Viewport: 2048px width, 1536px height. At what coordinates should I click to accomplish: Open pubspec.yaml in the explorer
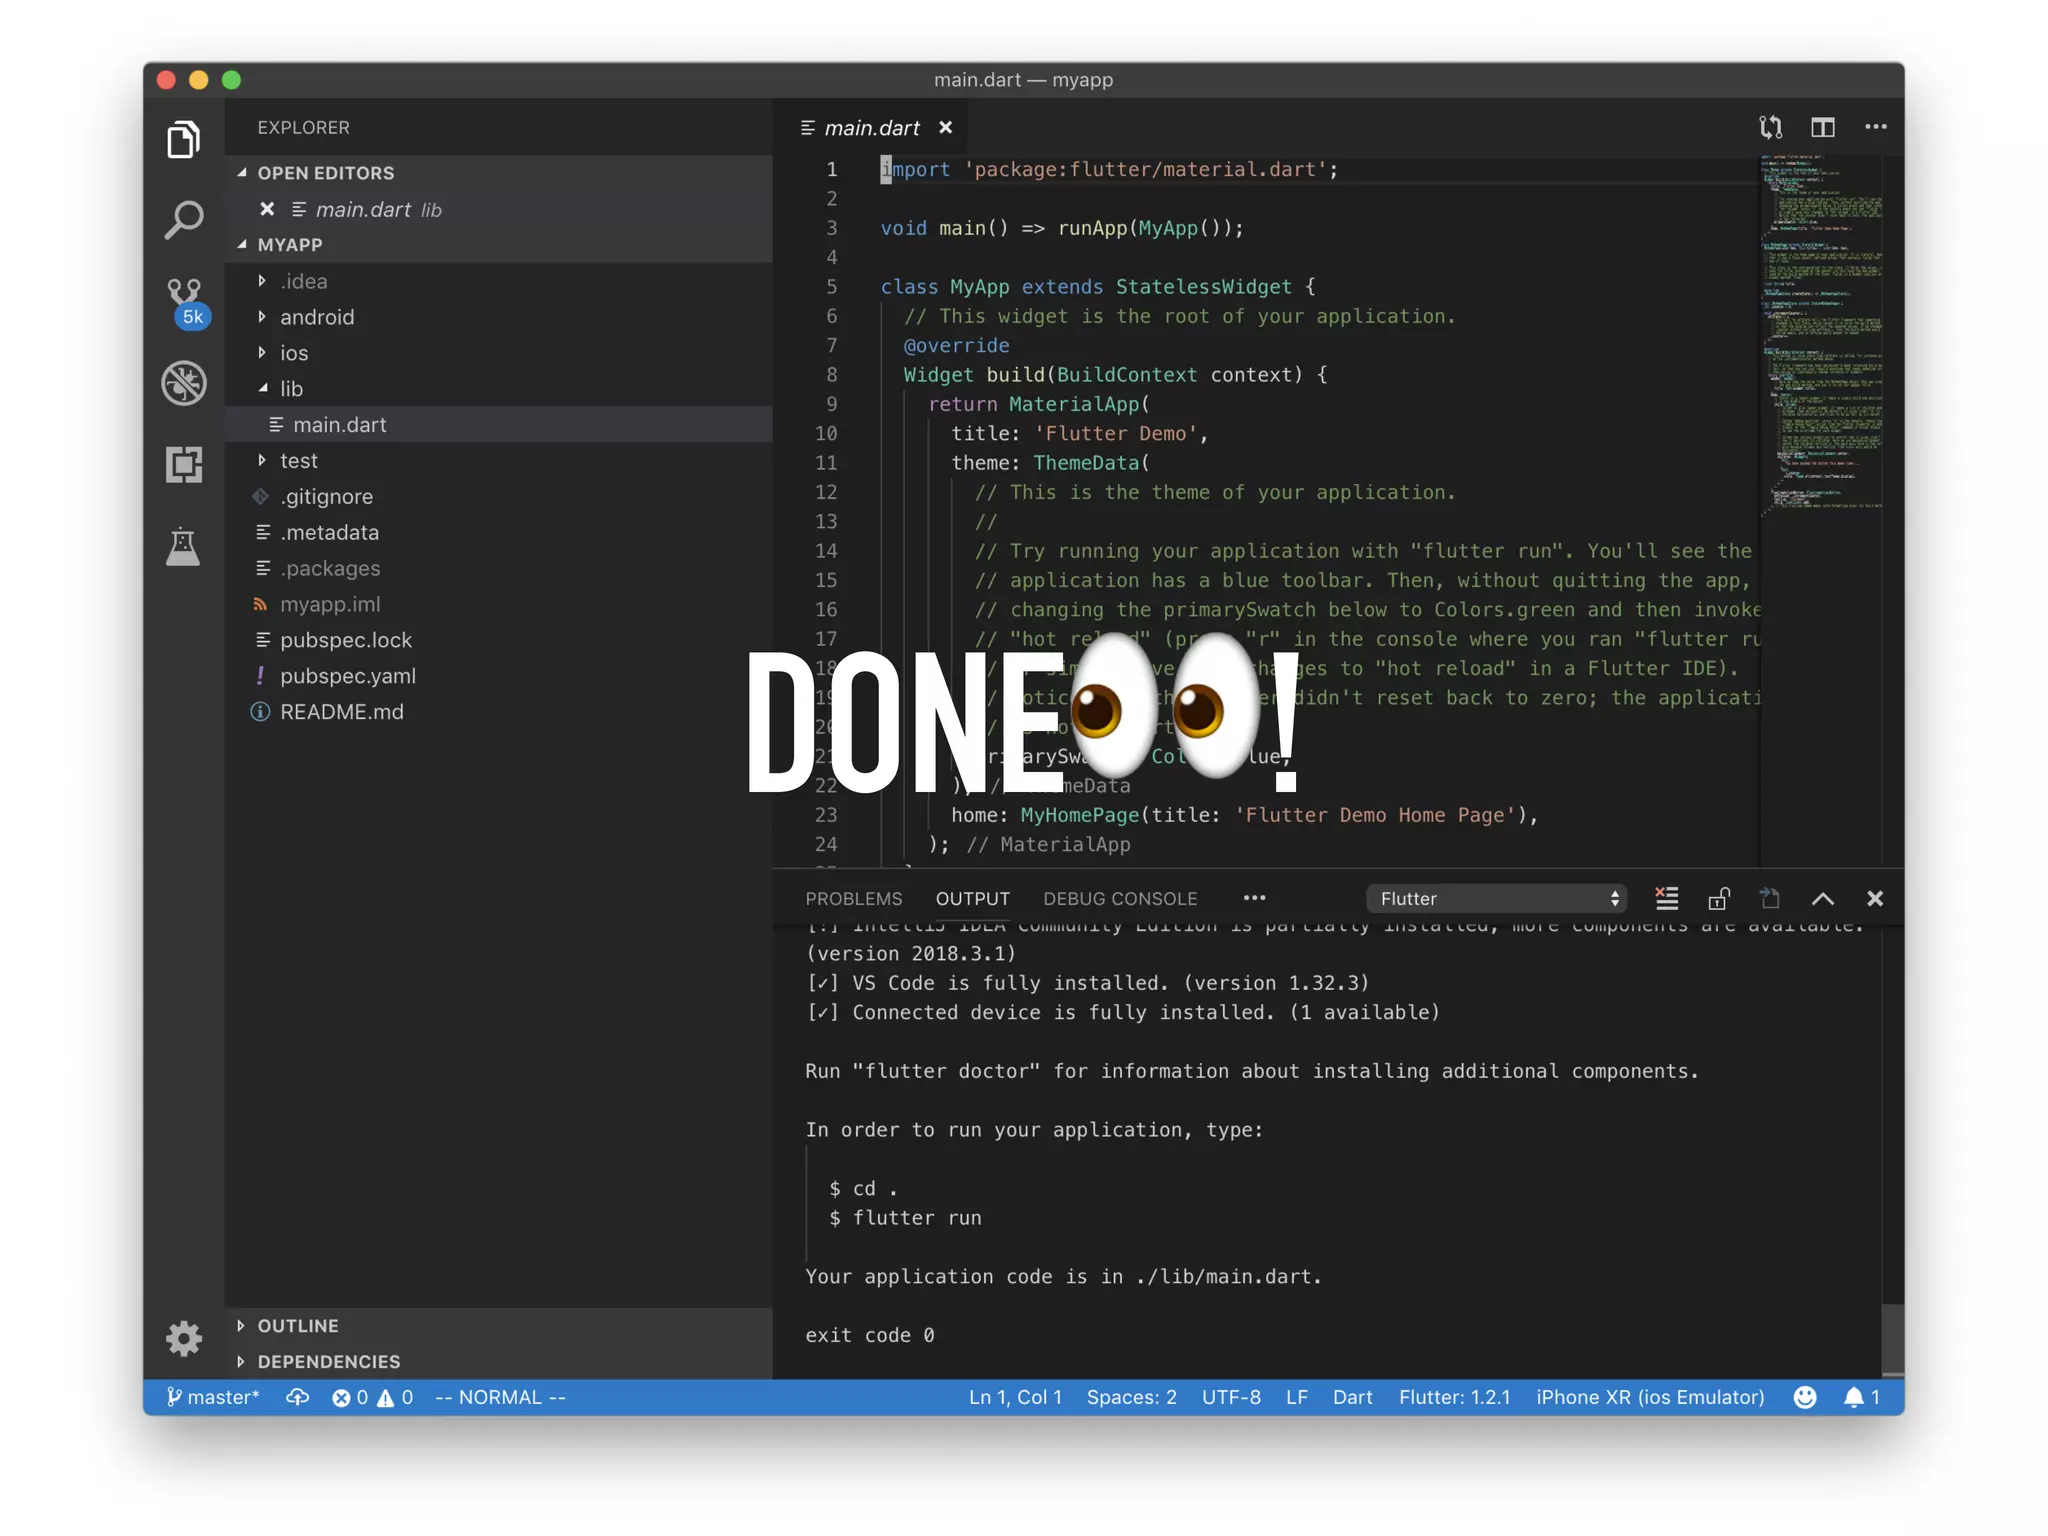(347, 676)
